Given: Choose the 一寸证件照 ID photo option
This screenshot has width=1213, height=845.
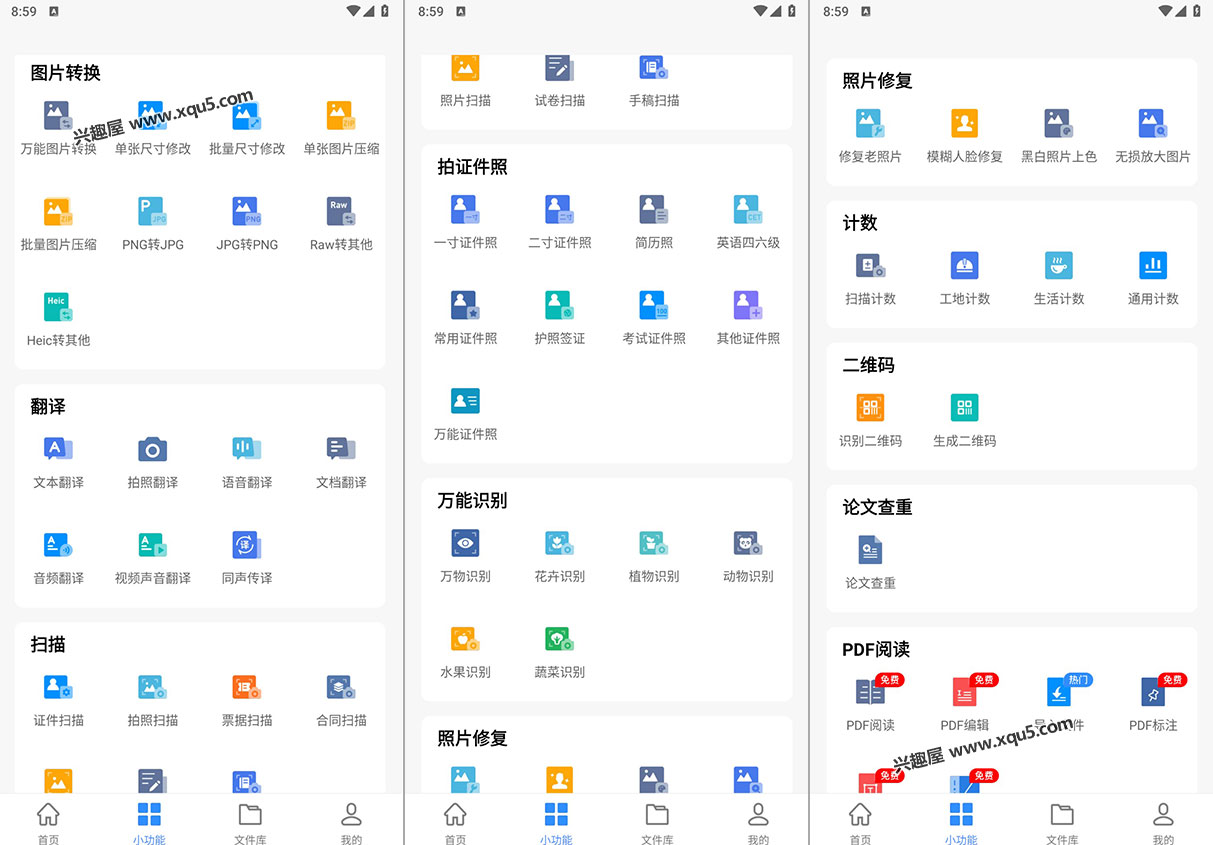Looking at the screenshot, I should pos(465,210).
